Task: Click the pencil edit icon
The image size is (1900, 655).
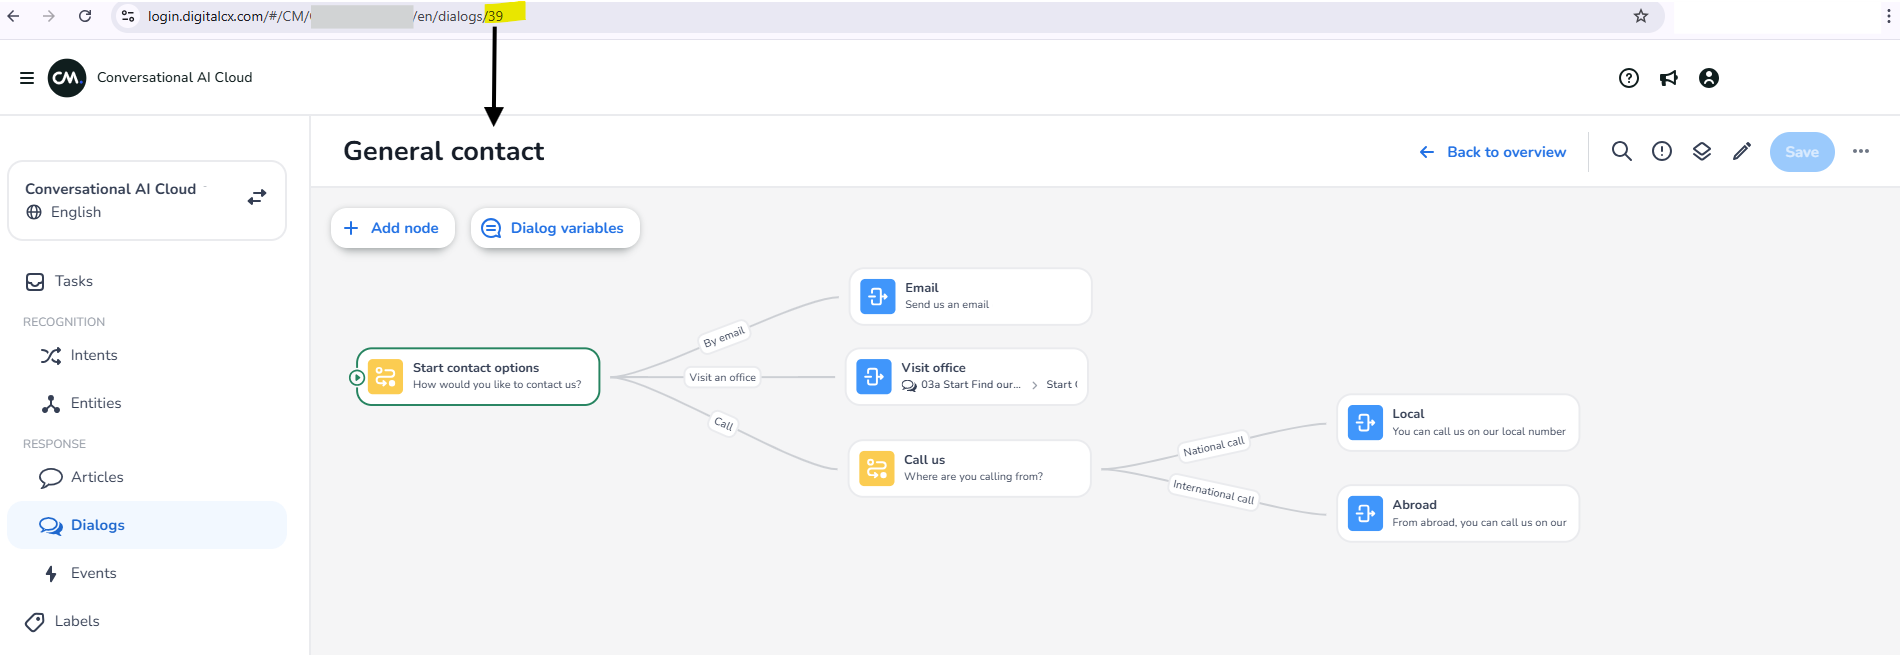Action: [1742, 151]
